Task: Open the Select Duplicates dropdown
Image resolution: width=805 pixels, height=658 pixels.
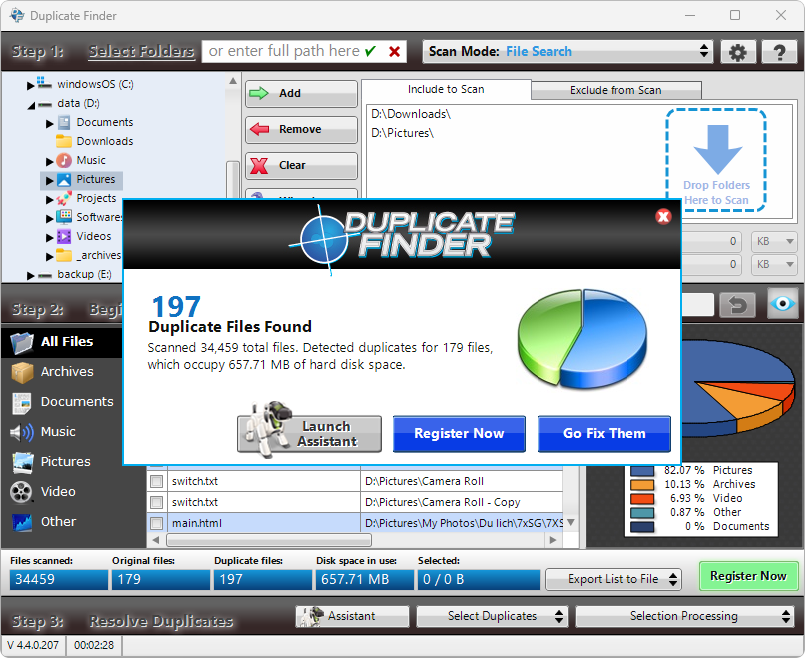Action: coord(492,616)
